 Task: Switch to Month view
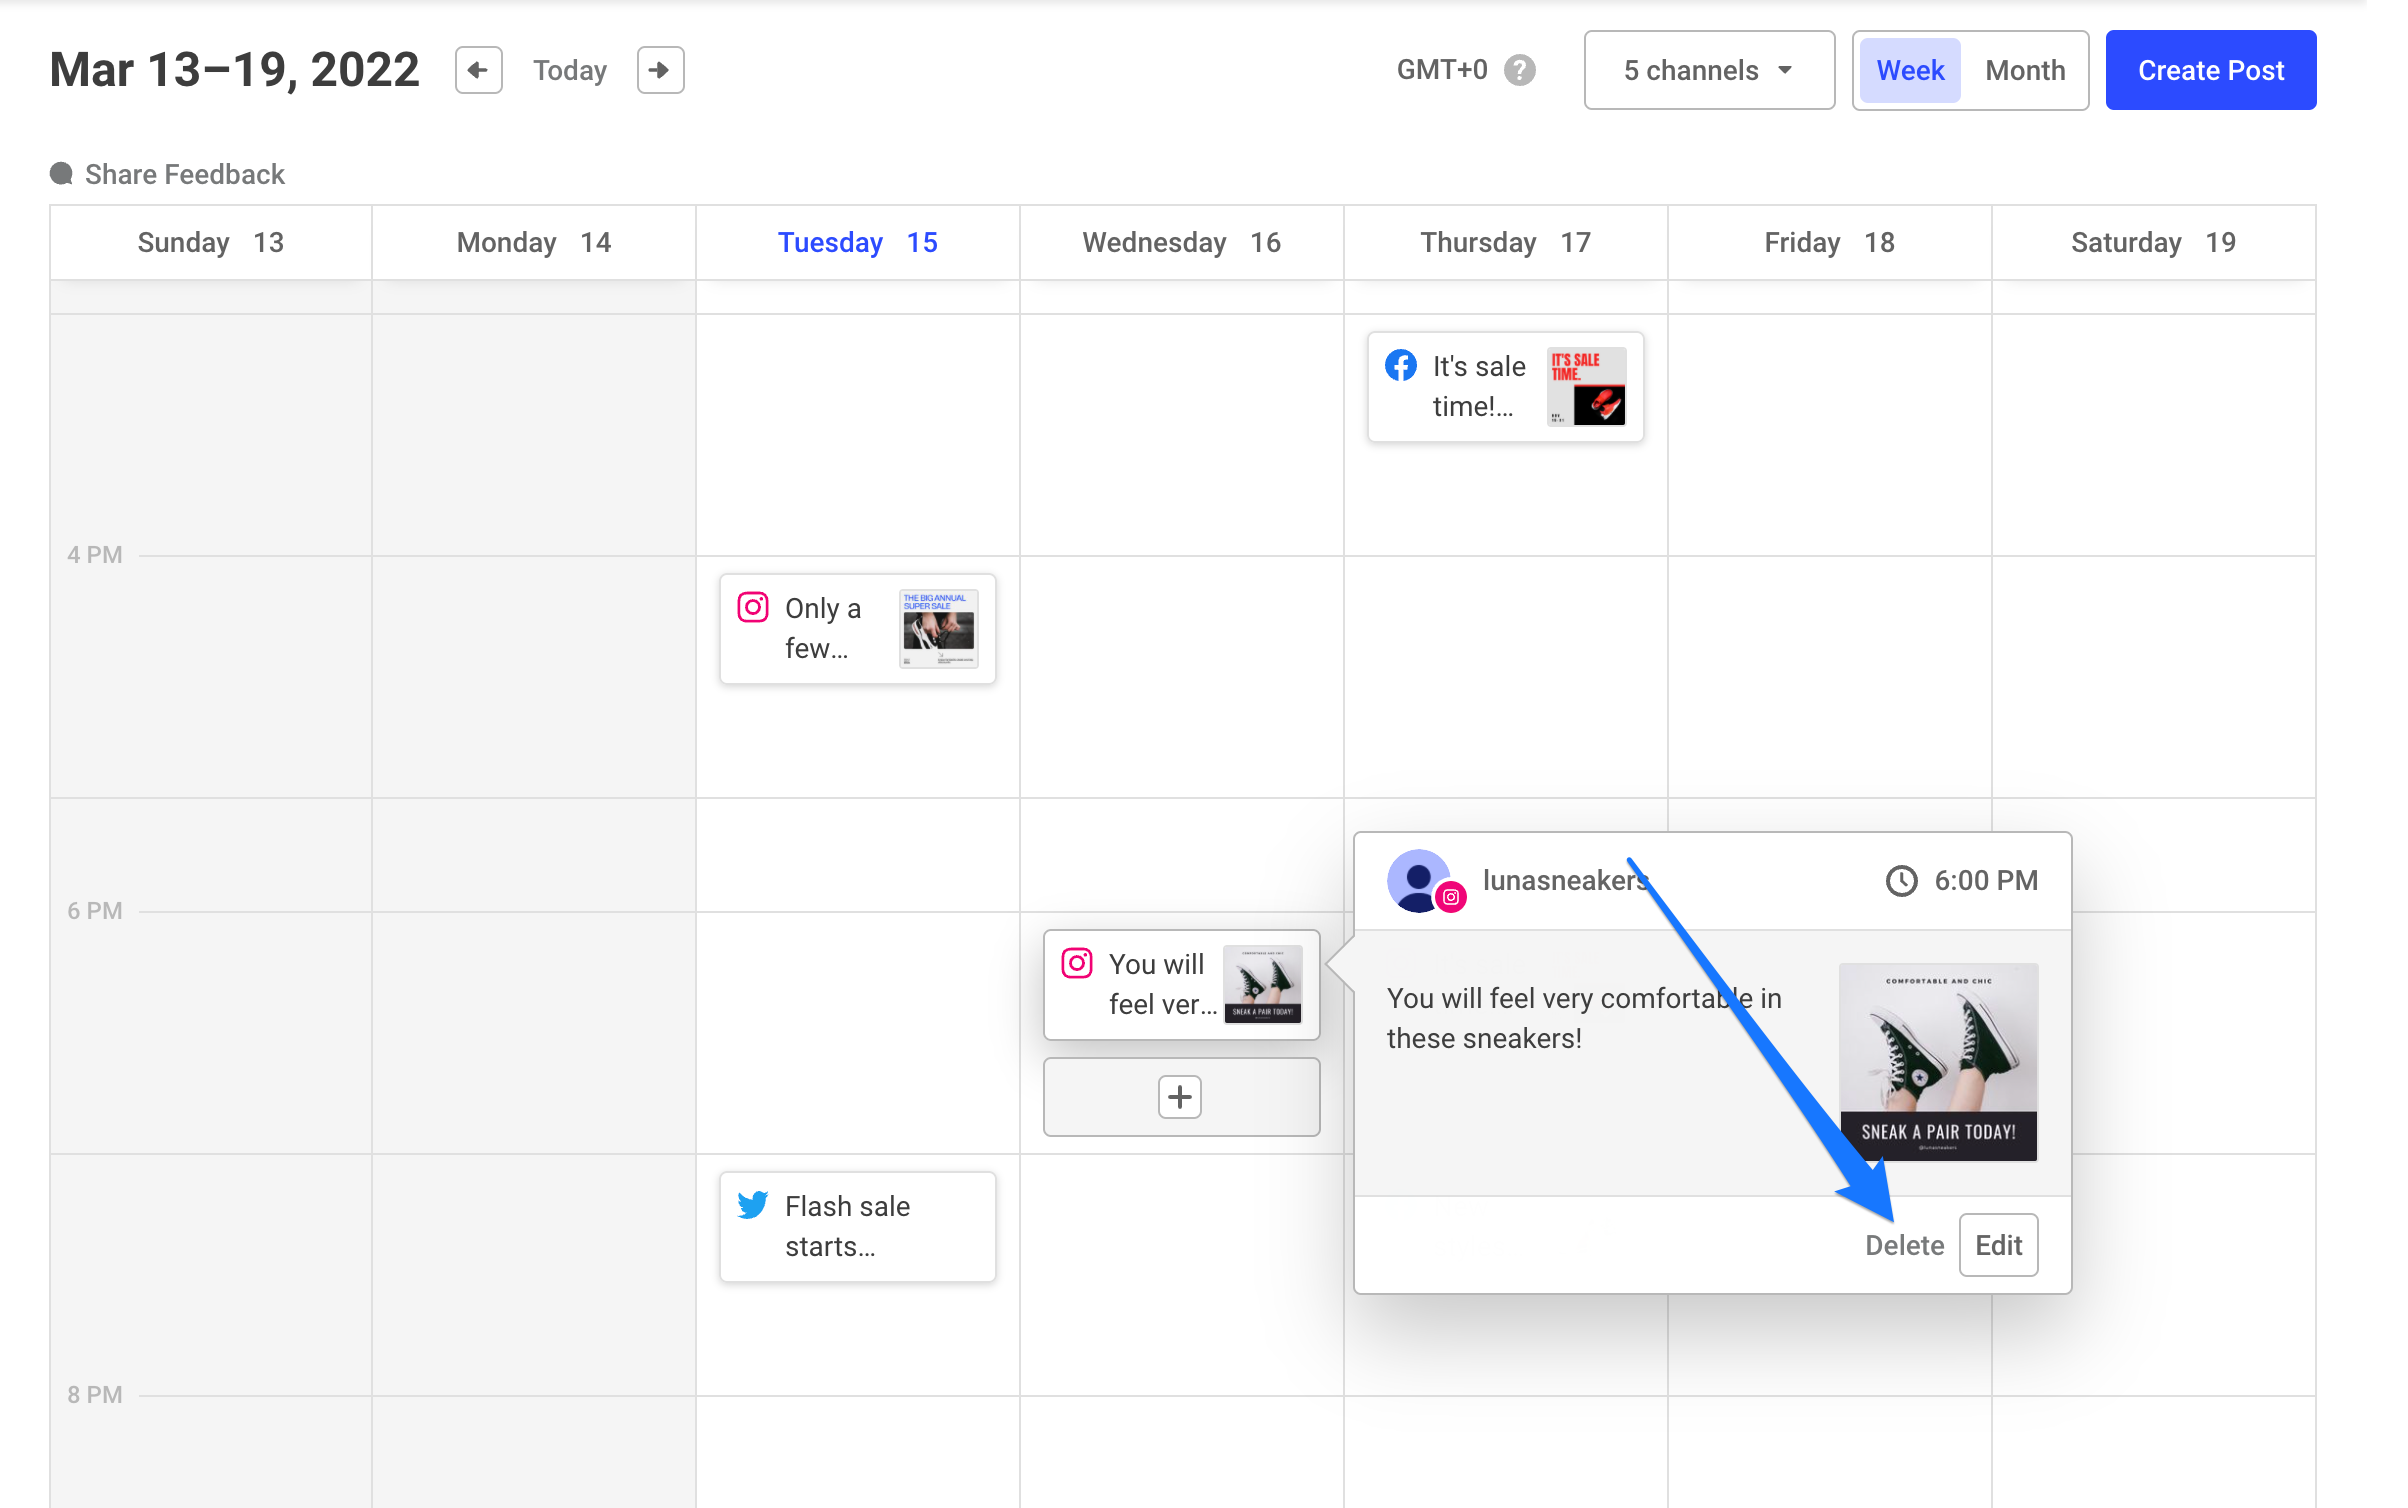click(2025, 70)
